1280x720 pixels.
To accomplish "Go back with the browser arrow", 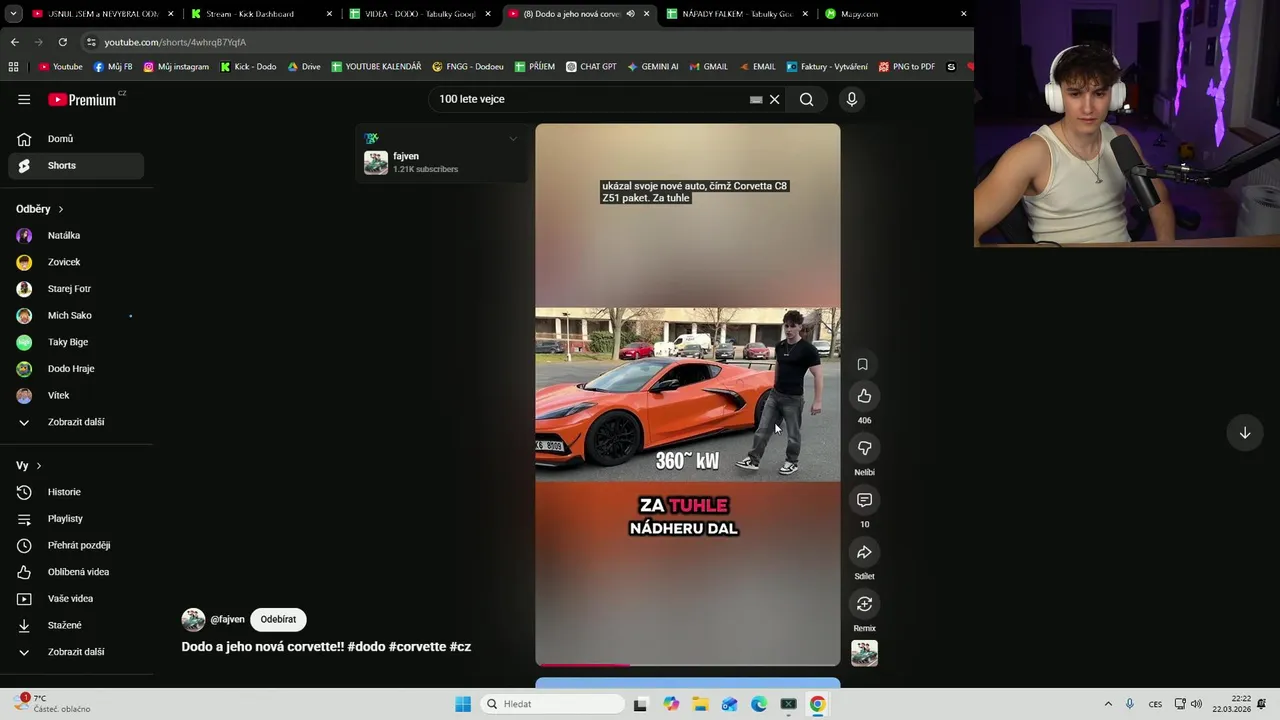I will coord(14,42).
